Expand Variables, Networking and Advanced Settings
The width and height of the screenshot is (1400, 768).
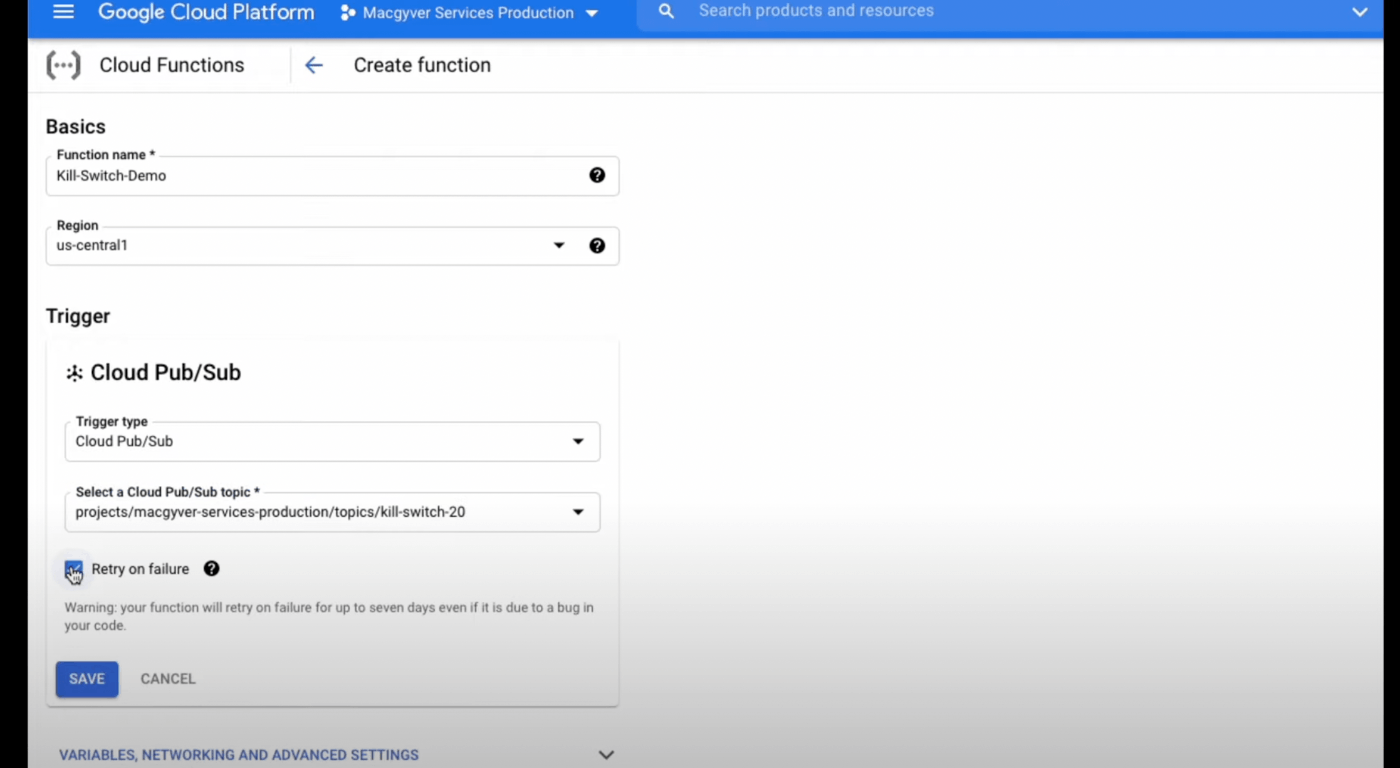pos(336,755)
